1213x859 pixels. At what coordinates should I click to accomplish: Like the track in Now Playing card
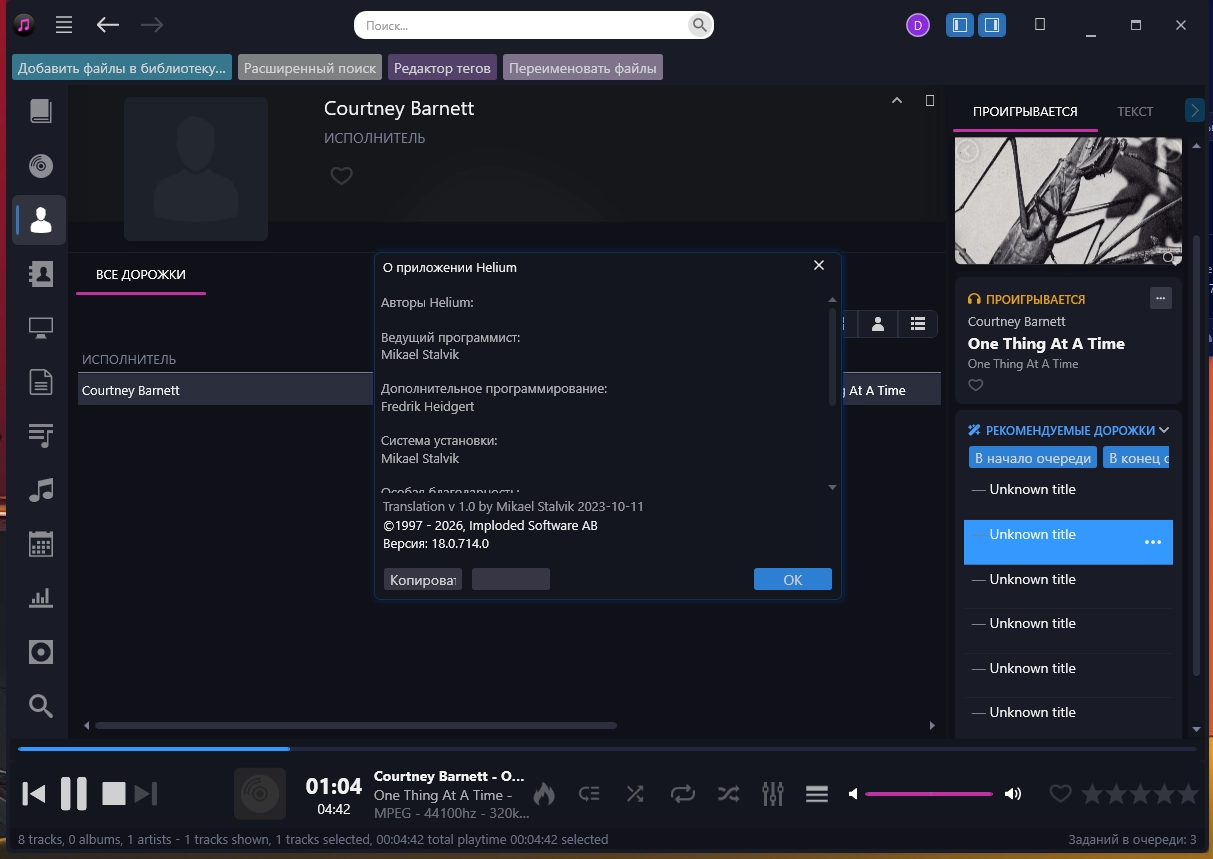(976, 385)
